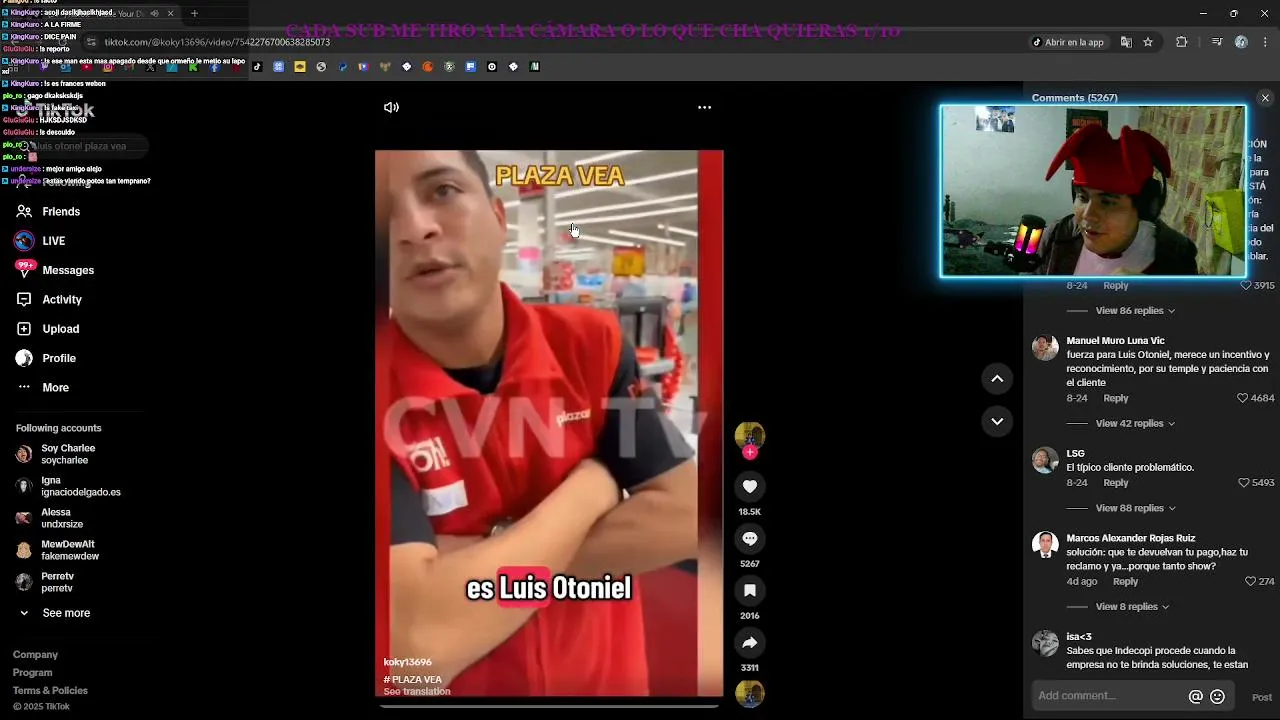Save the video with bookmark icon
Screen dimensions: 1280x720
pyautogui.click(x=749, y=591)
